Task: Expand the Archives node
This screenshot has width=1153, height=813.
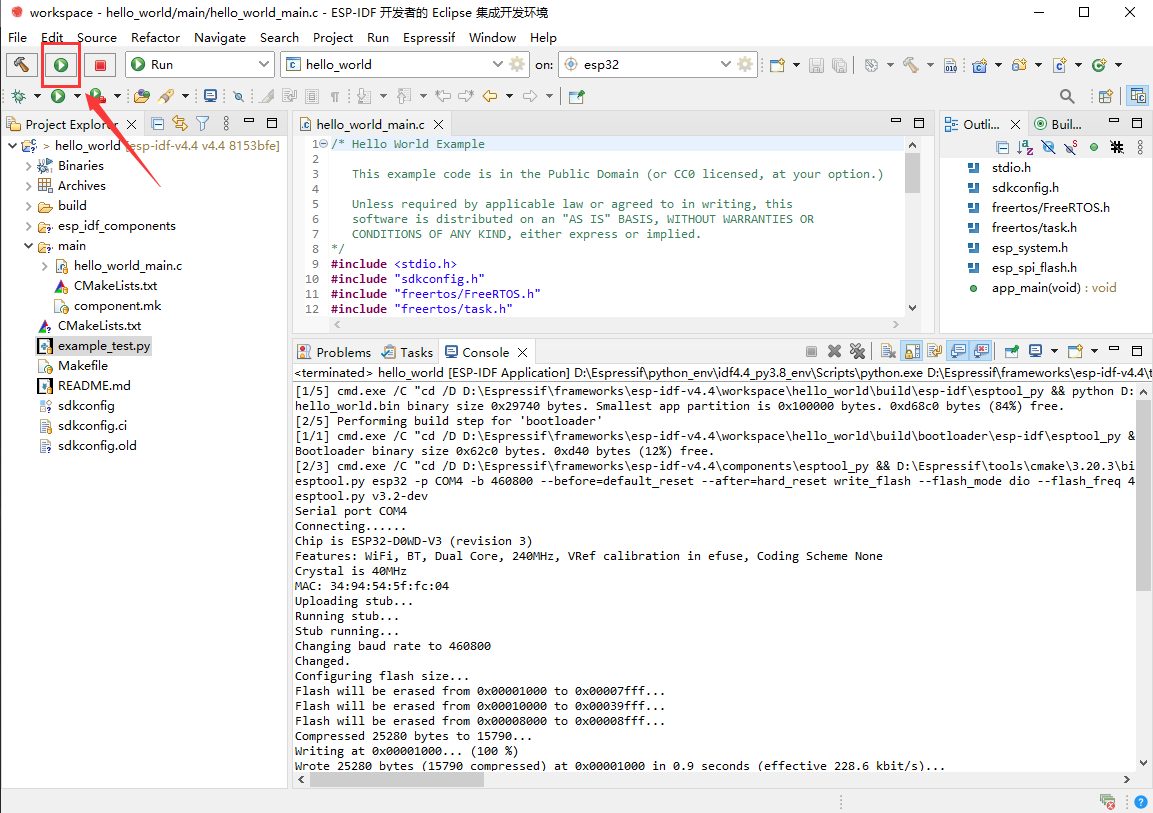Action: point(29,186)
